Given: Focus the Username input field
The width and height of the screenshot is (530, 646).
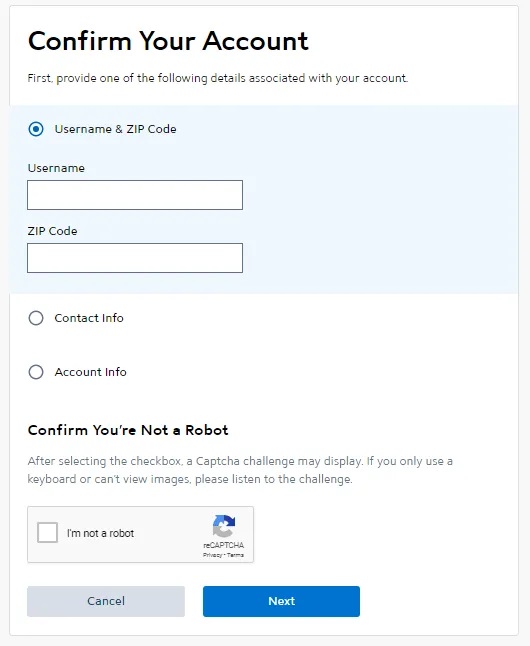Looking at the screenshot, I should coord(135,195).
